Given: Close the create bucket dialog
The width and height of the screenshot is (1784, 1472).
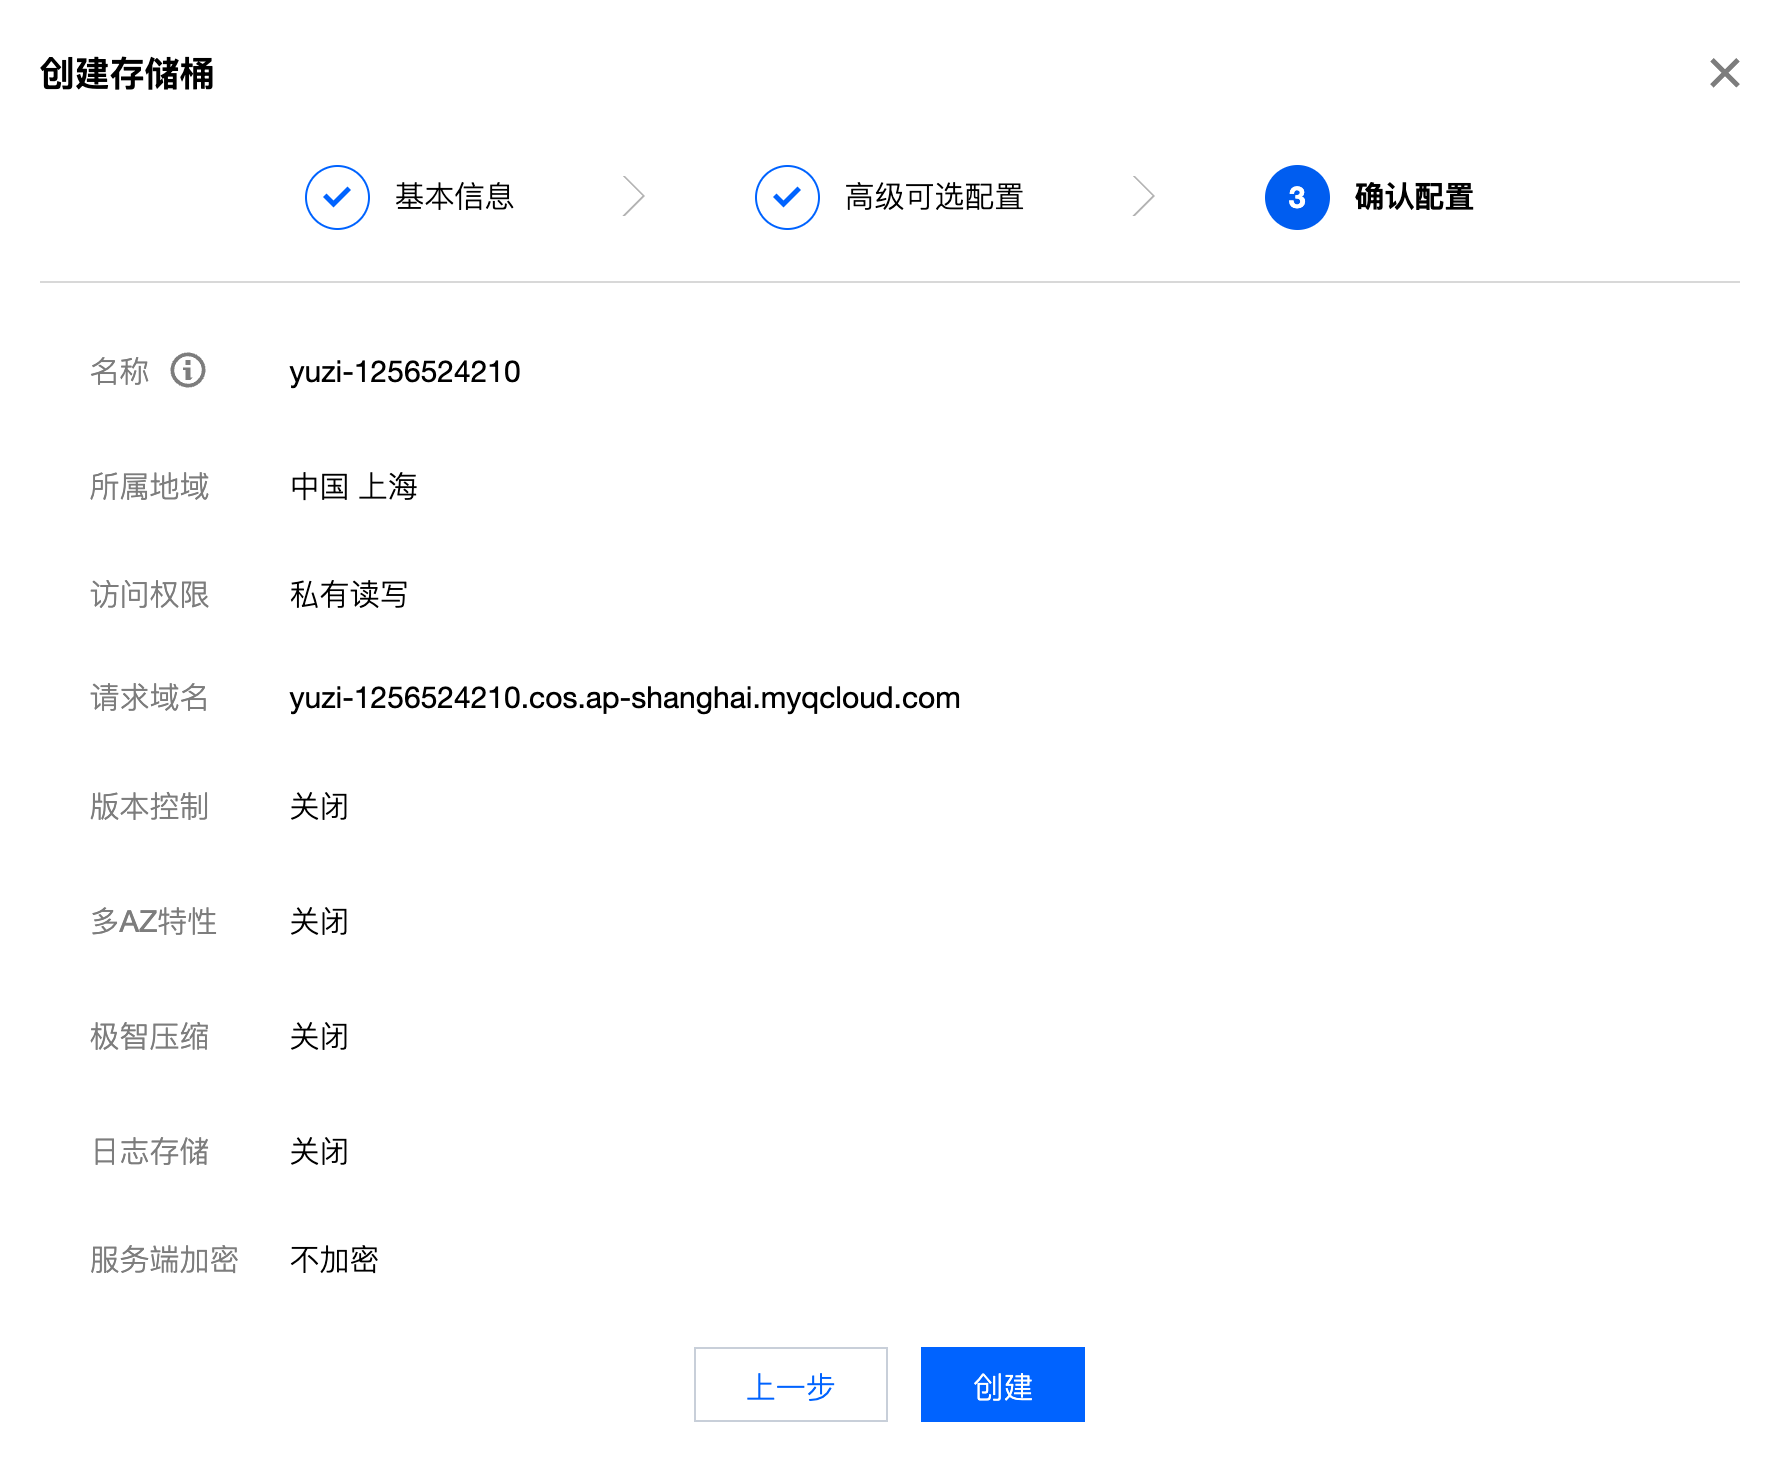Looking at the screenshot, I should [1724, 73].
